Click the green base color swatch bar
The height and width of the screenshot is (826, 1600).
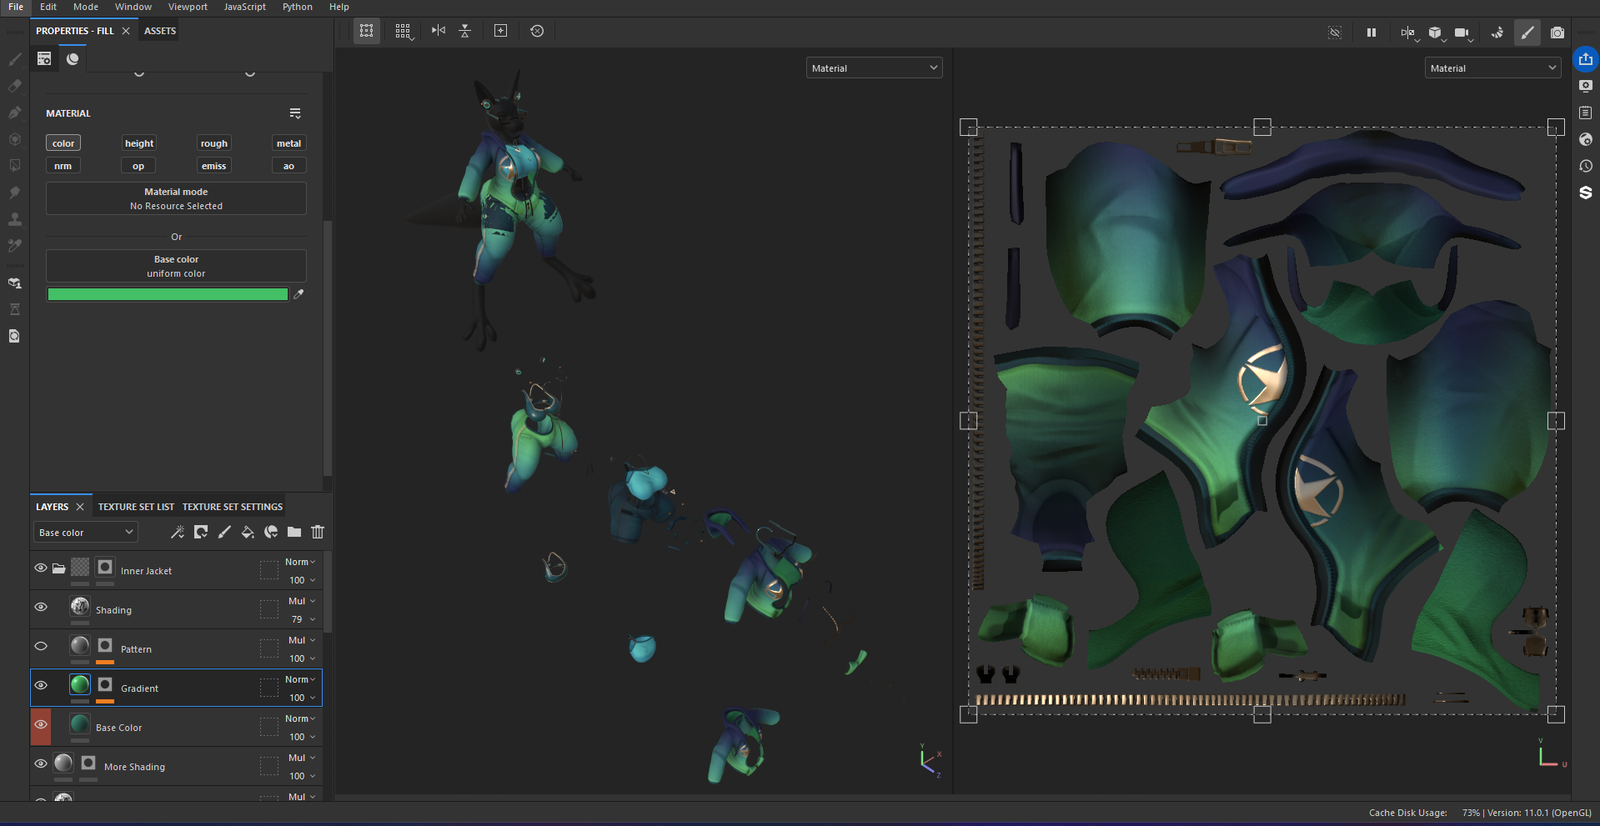click(167, 294)
